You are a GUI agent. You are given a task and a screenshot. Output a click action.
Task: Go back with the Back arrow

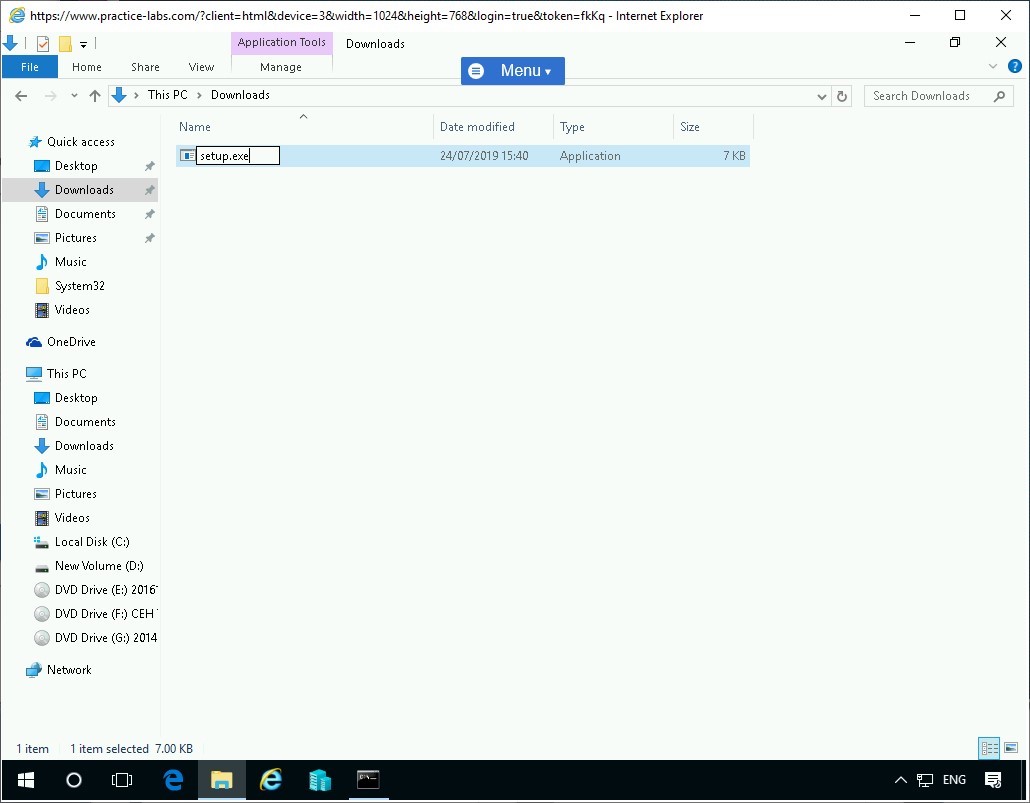tap(21, 96)
